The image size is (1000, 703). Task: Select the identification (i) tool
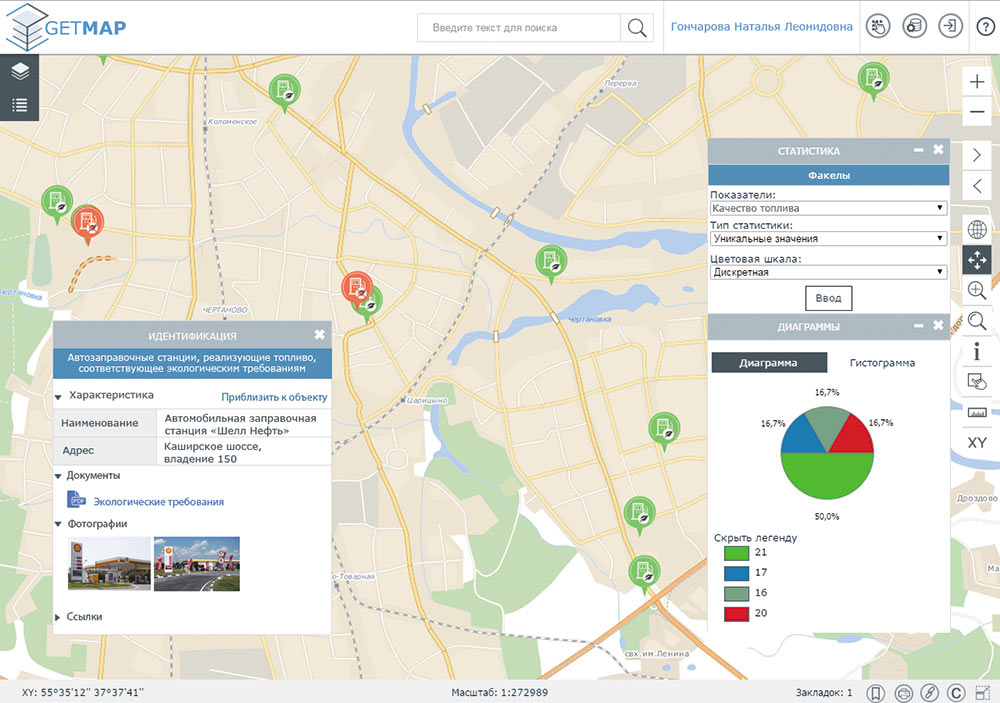click(x=977, y=353)
